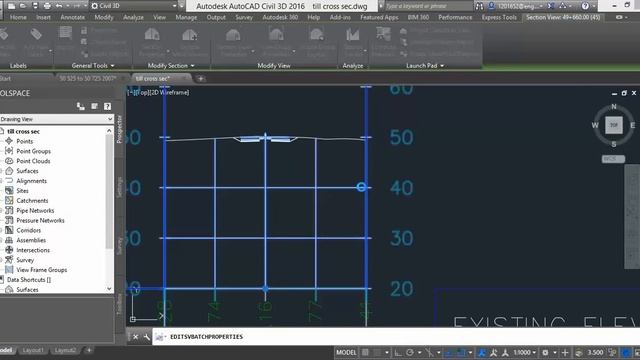Select Corridors in Prospector tree
The height and width of the screenshot is (360, 640).
click(x=29, y=230)
